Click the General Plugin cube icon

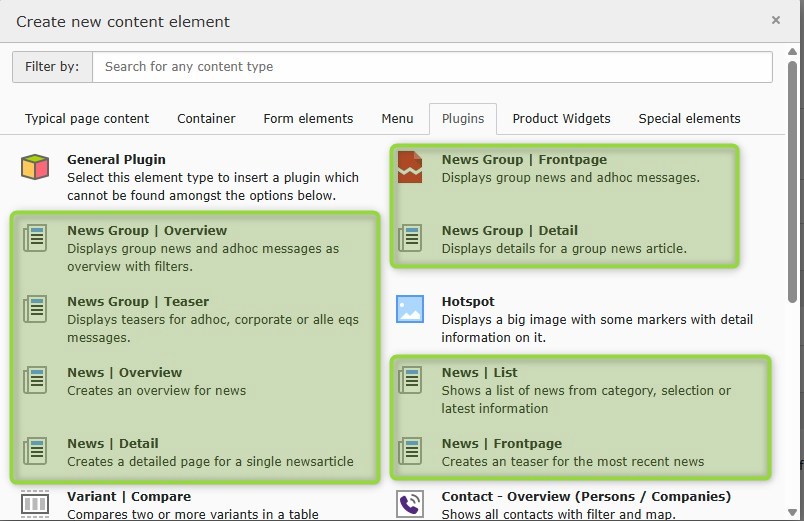pos(35,167)
